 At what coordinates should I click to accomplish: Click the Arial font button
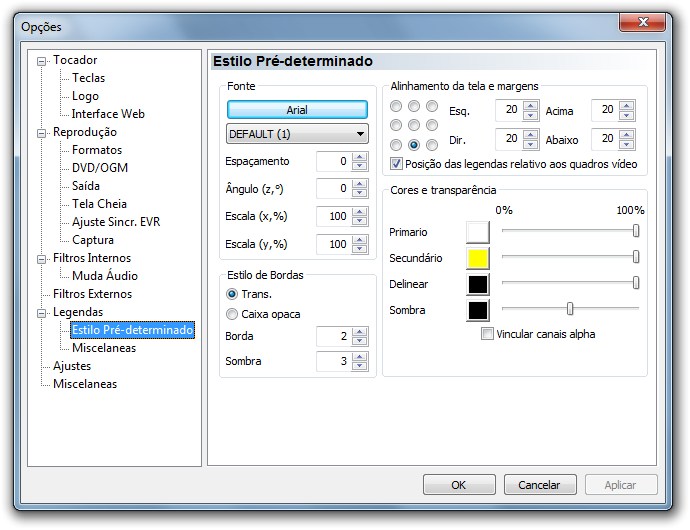point(297,110)
